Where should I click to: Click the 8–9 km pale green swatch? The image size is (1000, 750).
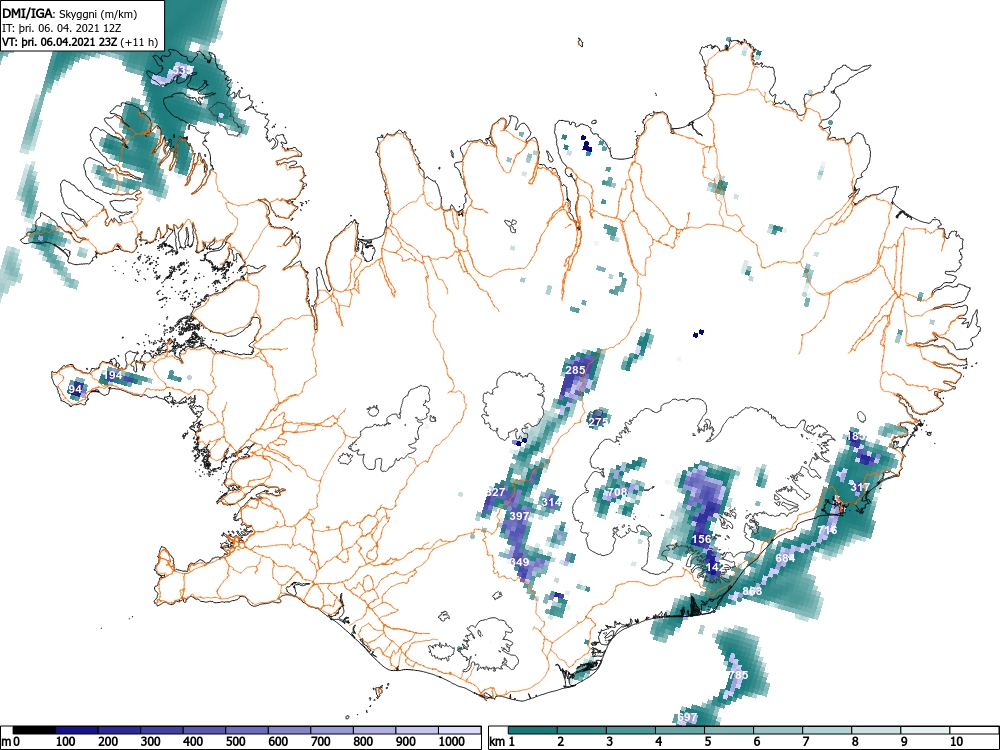point(876,730)
